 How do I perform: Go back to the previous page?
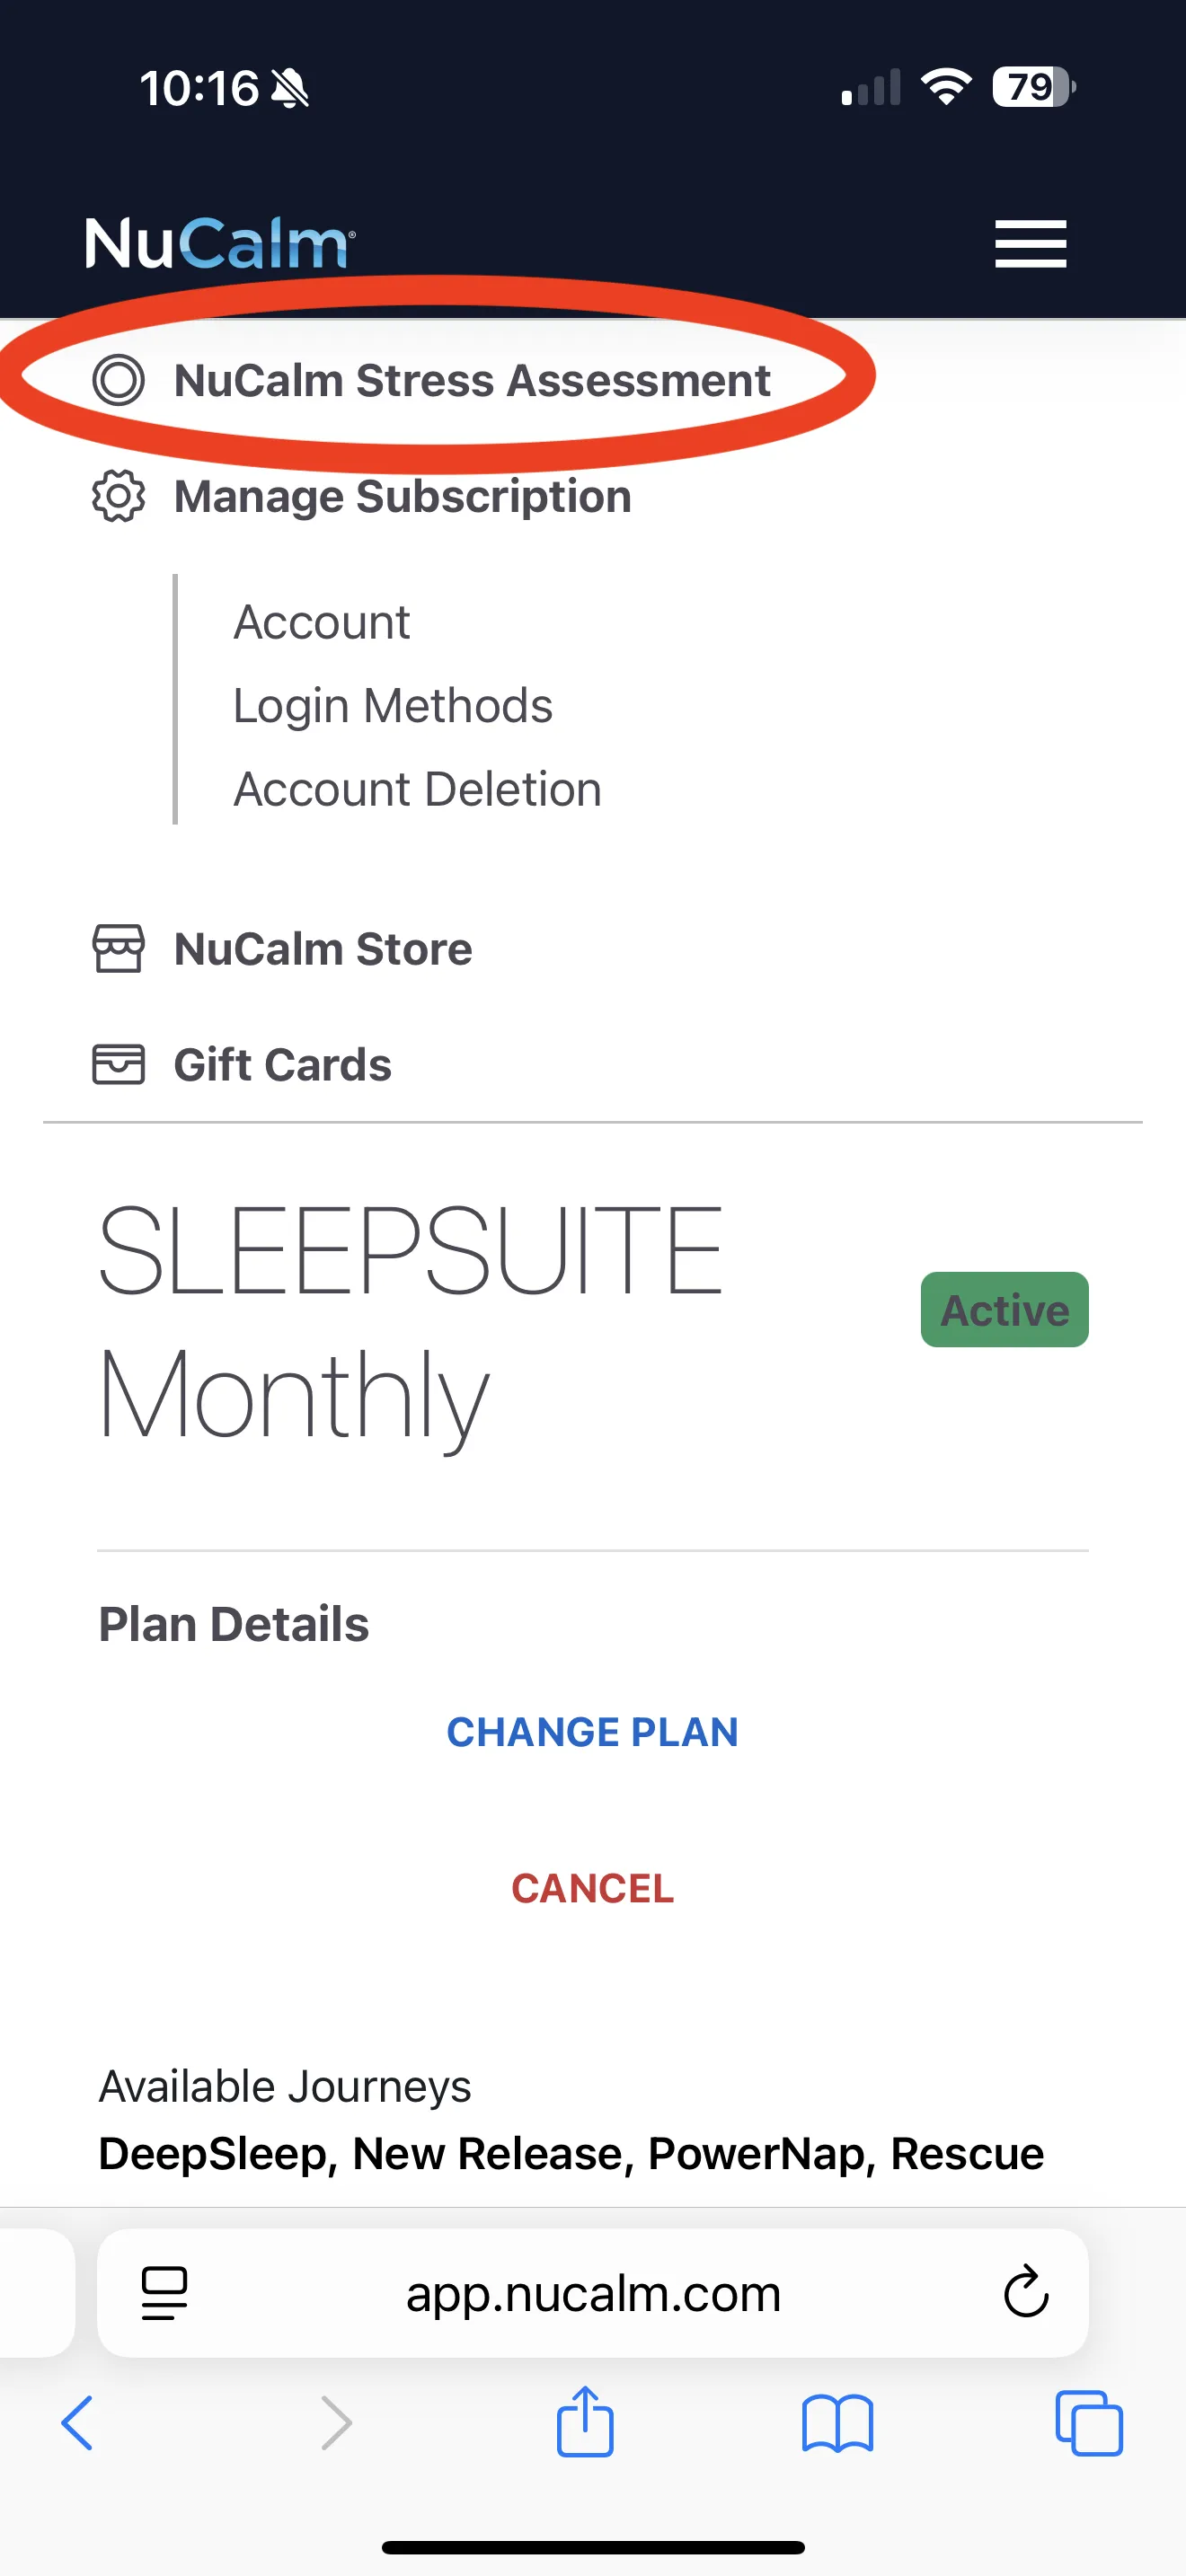coord(78,2422)
